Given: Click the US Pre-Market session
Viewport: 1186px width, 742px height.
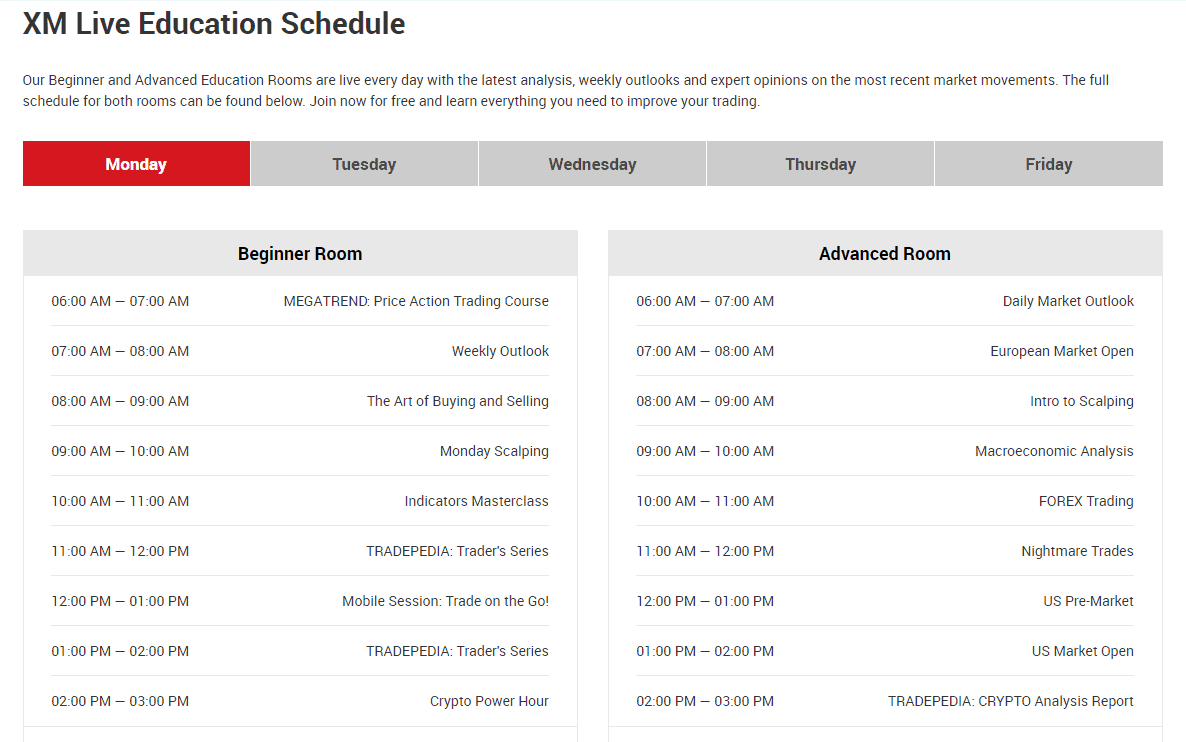Looking at the screenshot, I should tap(1088, 601).
